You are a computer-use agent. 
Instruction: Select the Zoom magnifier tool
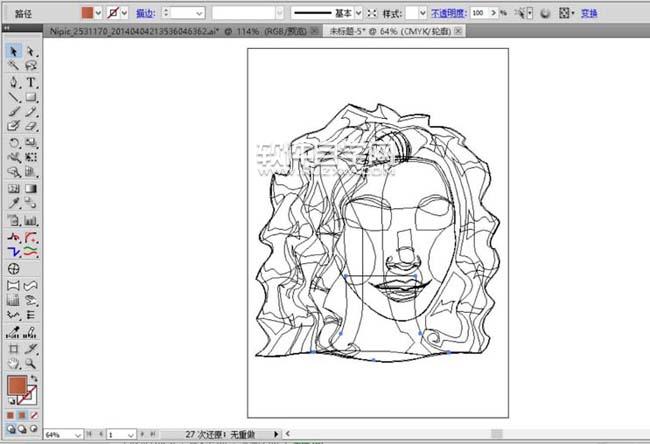[31, 362]
